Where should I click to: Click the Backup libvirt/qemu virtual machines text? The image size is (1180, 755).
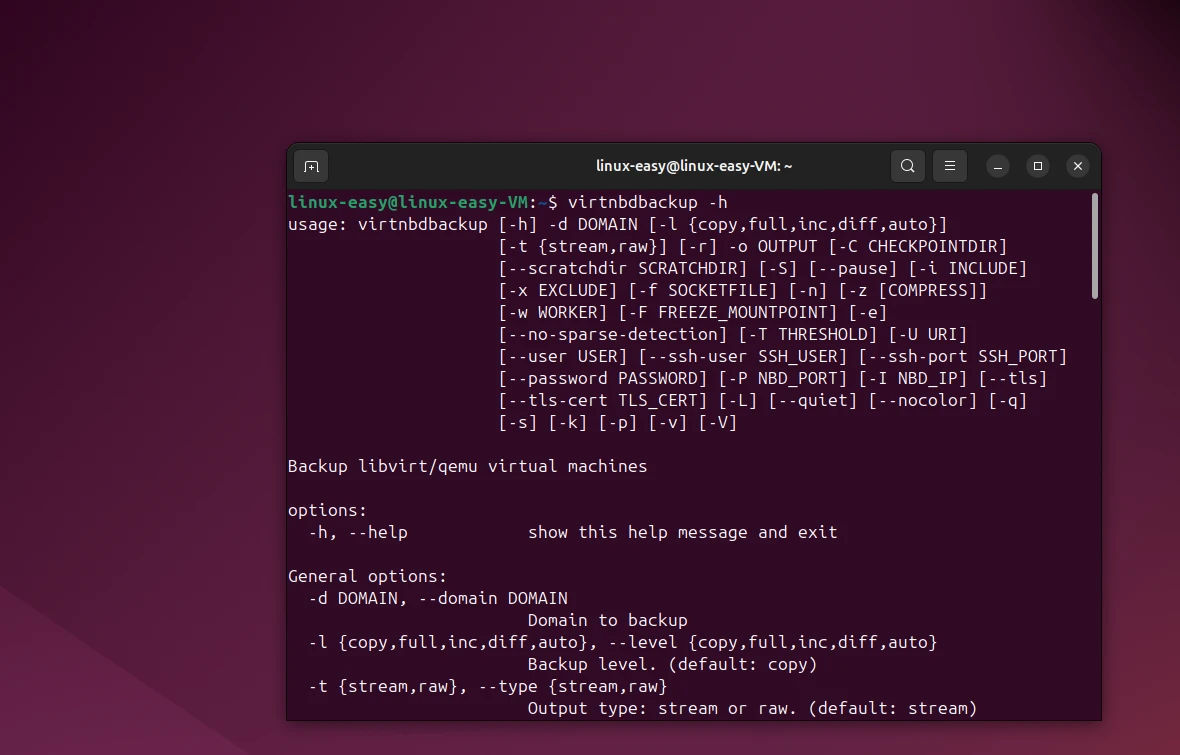click(467, 466)
